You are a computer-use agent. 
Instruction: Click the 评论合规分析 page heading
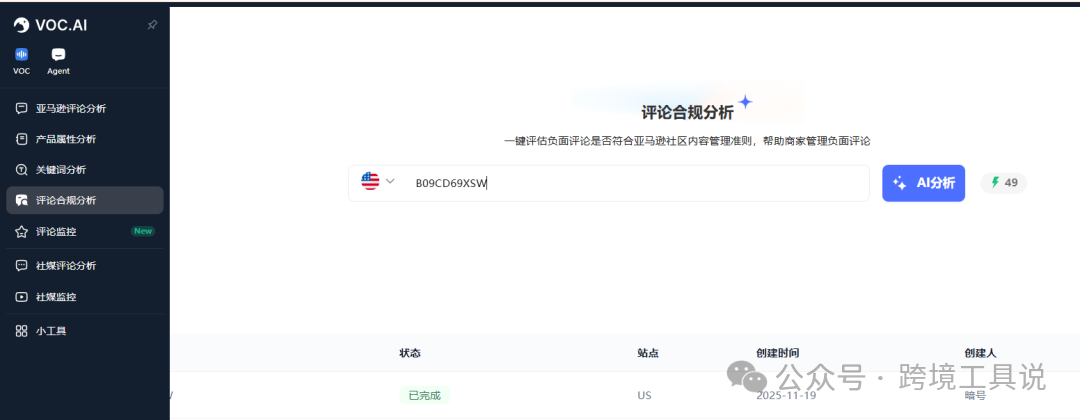(687, 113)
